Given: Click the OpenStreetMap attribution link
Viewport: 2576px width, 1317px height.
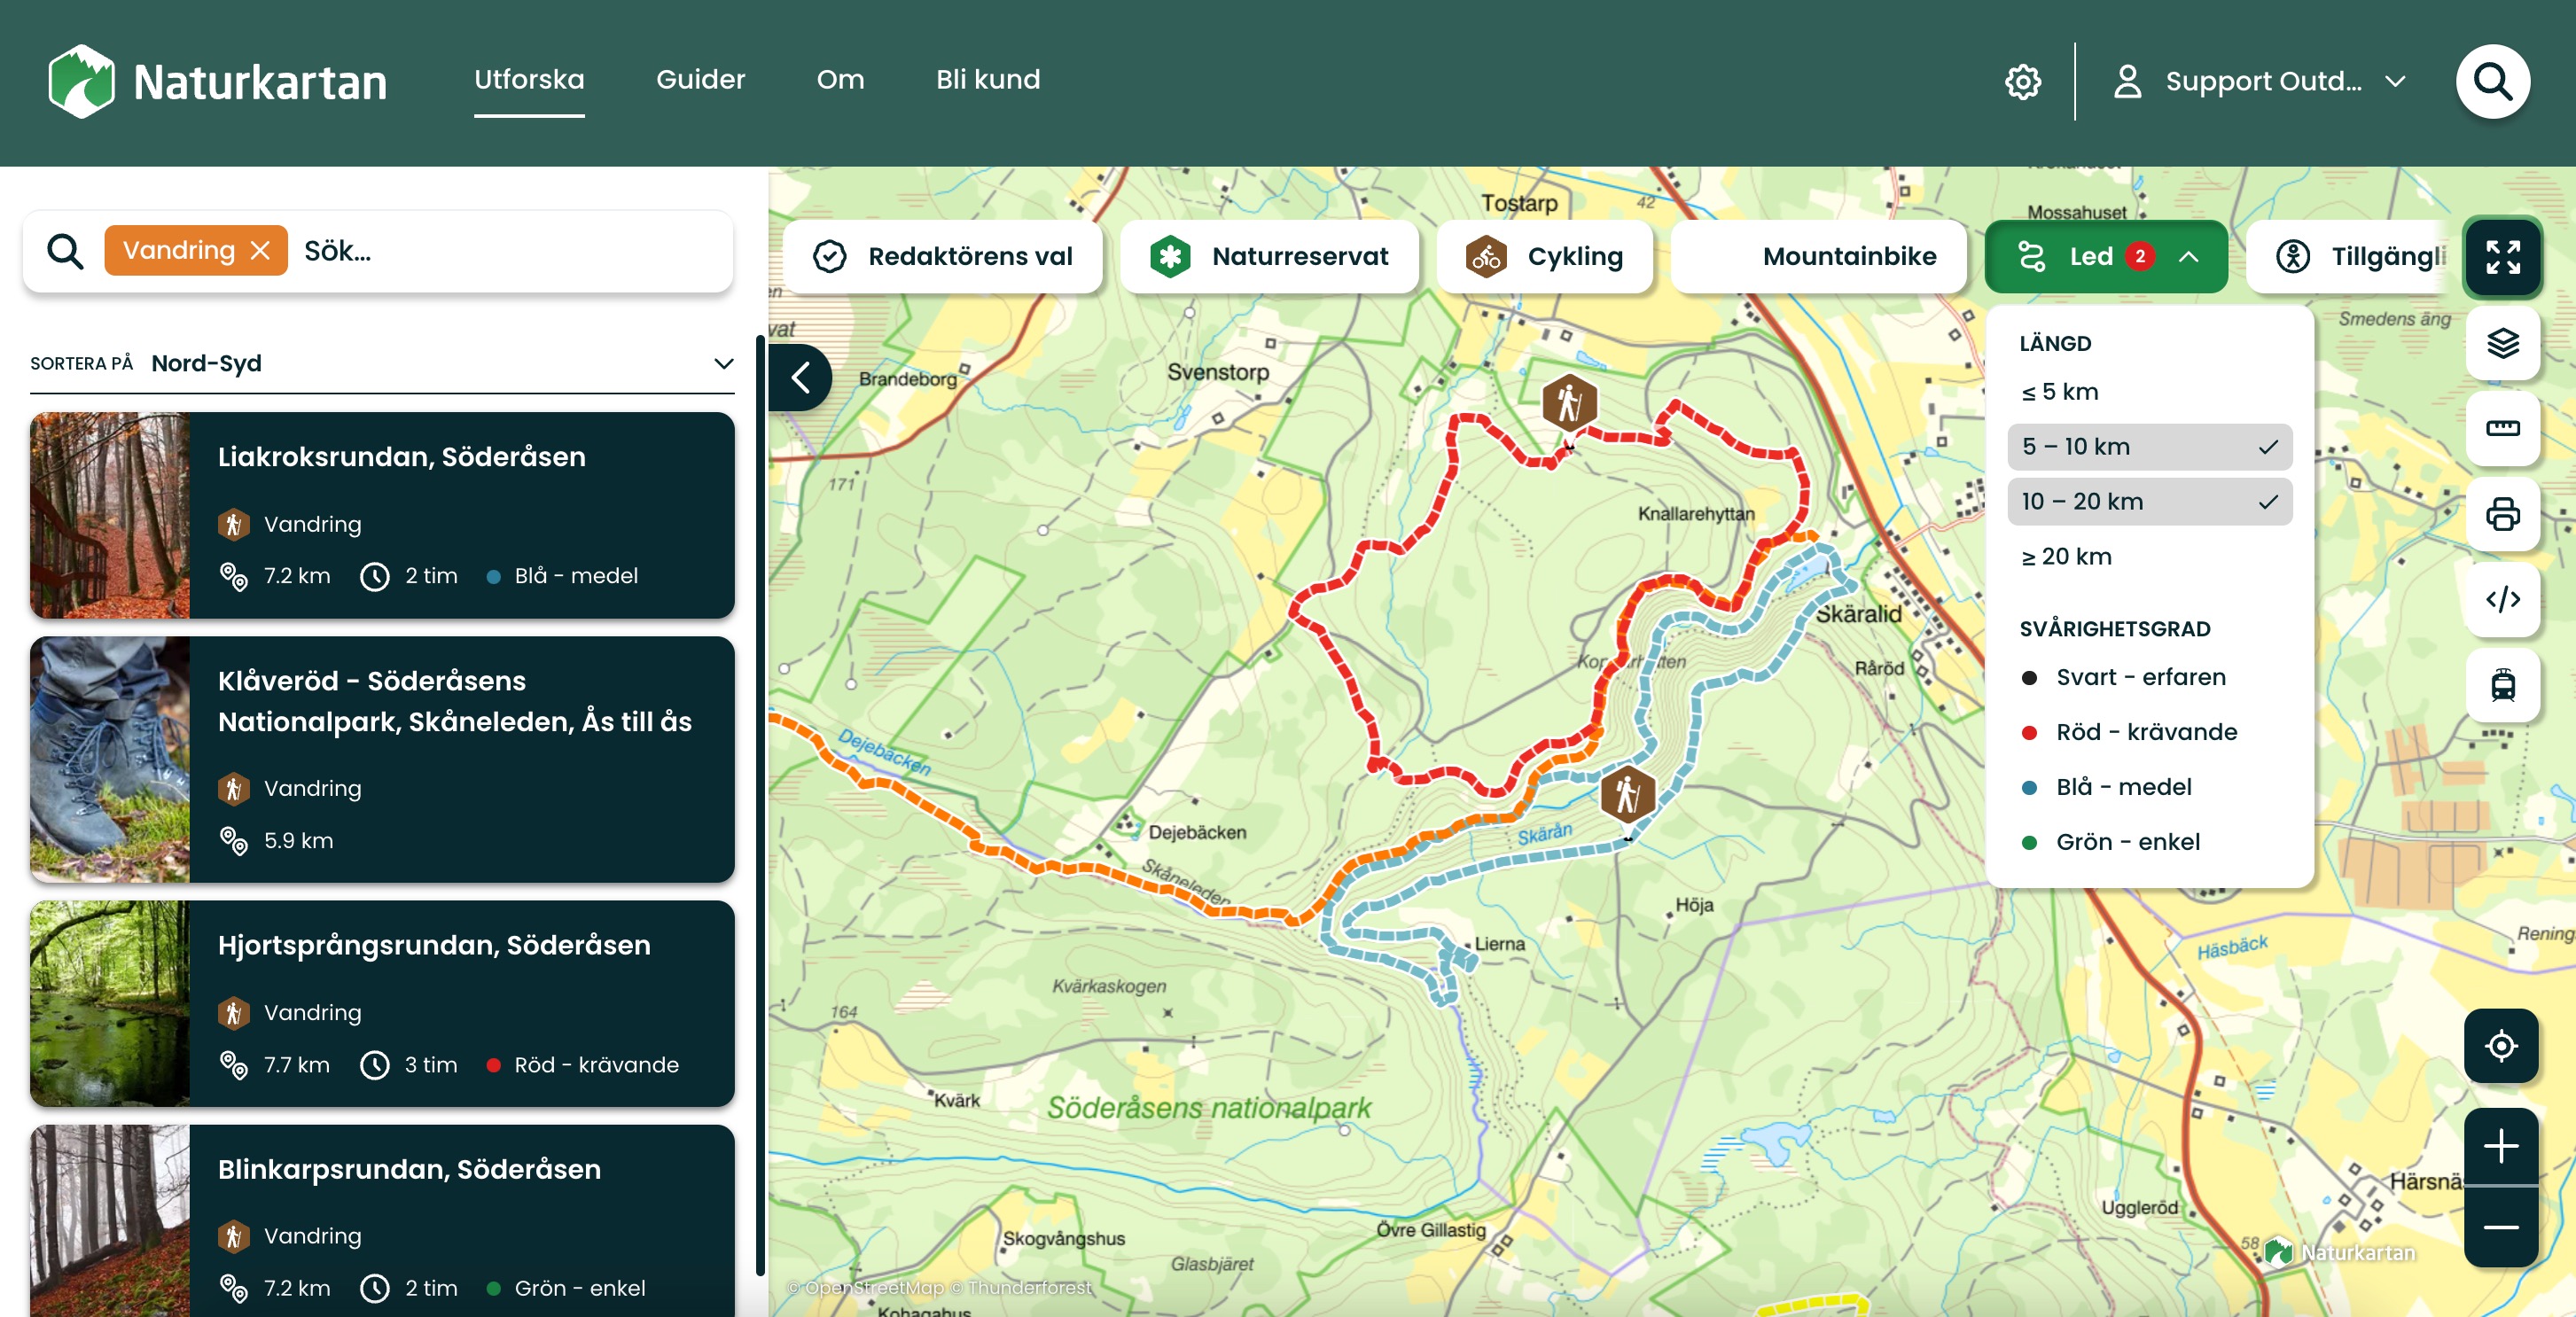Looking at the screenshot, I should coord(866,1288).
